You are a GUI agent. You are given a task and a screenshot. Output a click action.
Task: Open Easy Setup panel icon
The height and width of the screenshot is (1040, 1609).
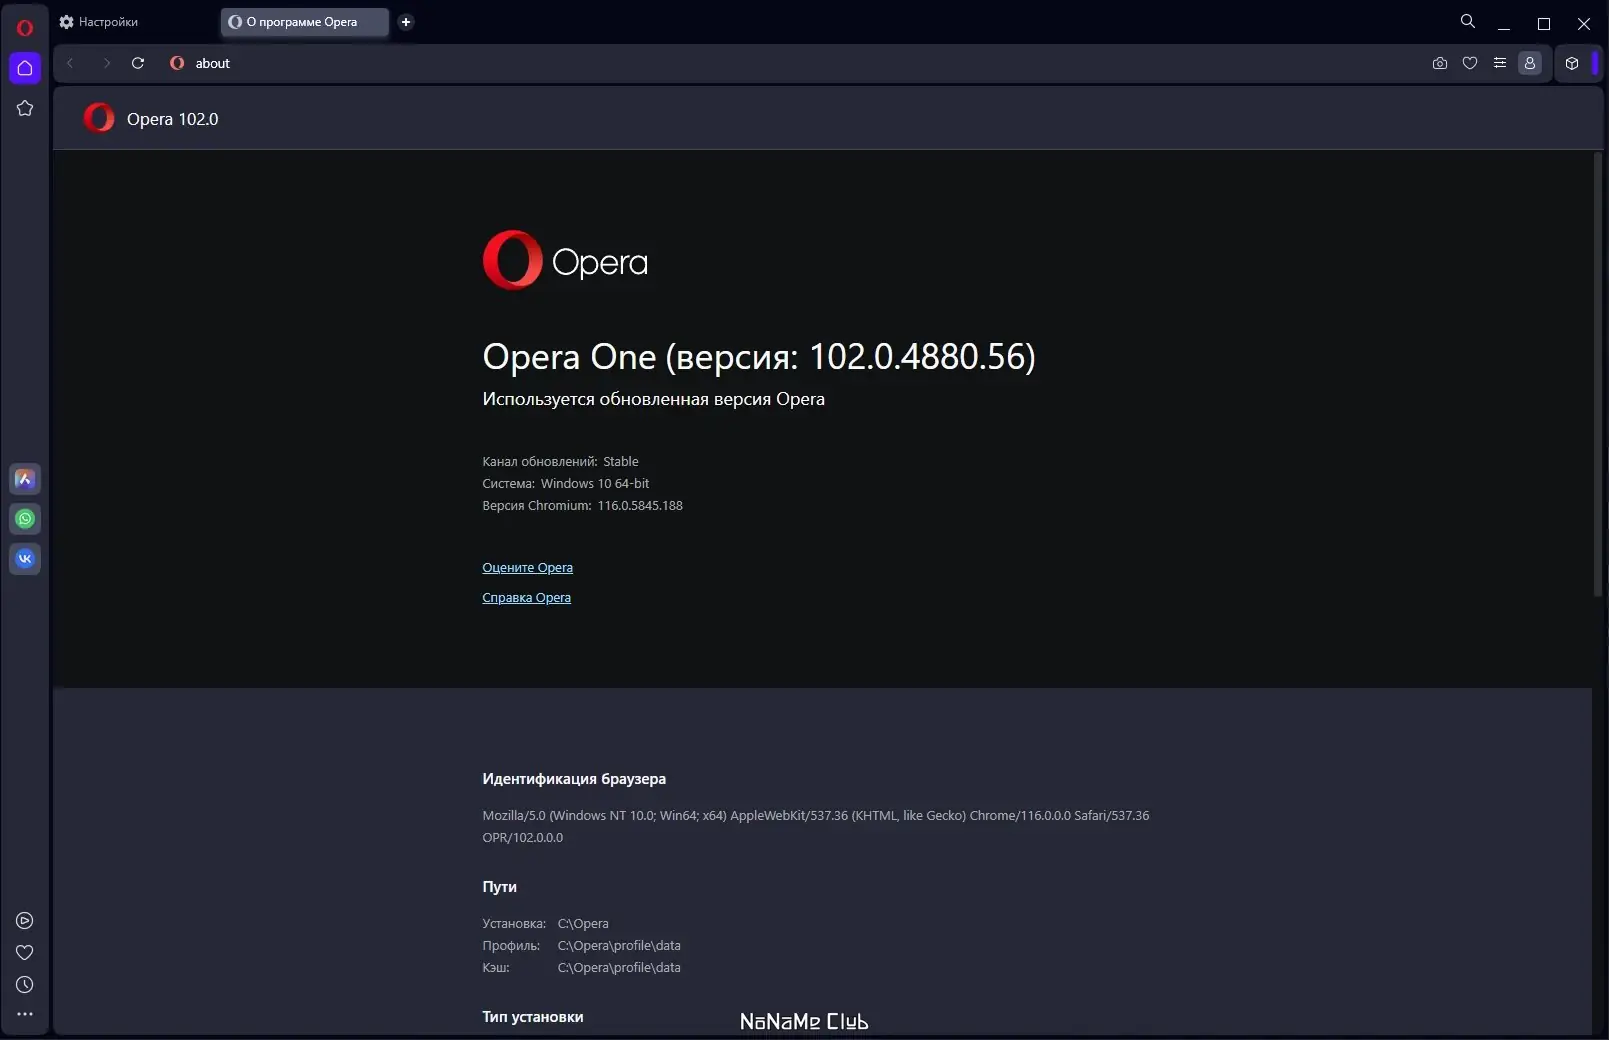(1500, 63)
